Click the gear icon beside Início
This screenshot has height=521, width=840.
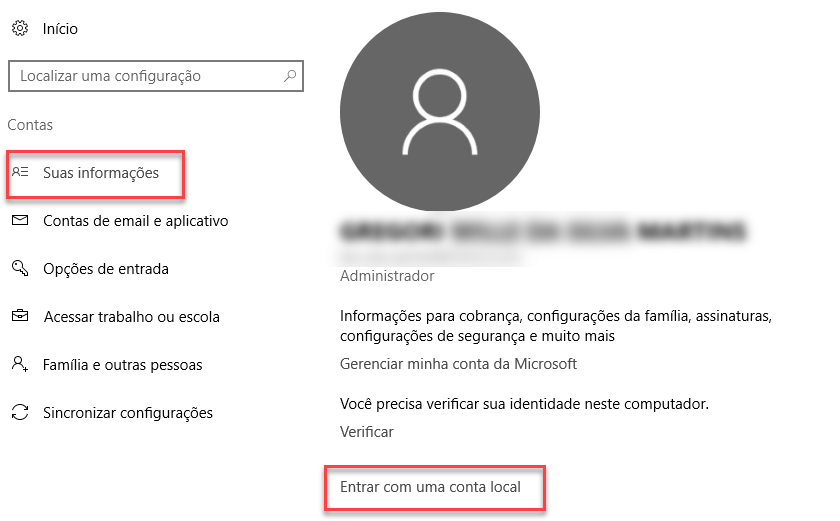click(20, 28)
